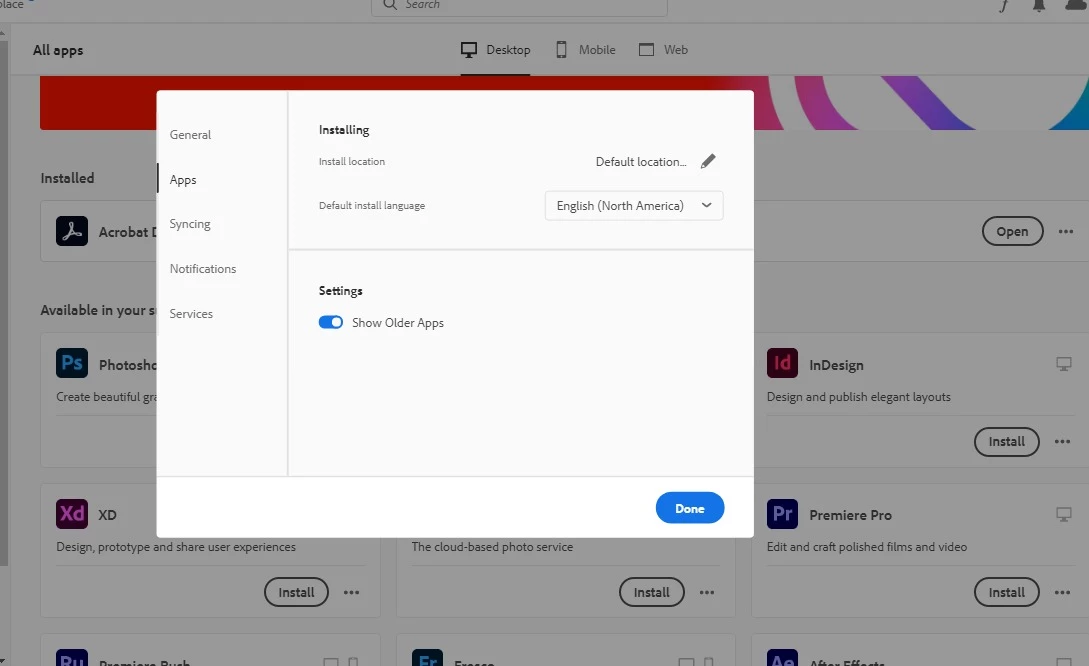Install Premiere Pro
Viewport: 1089px width, 666px height.
click(1006, 592)
